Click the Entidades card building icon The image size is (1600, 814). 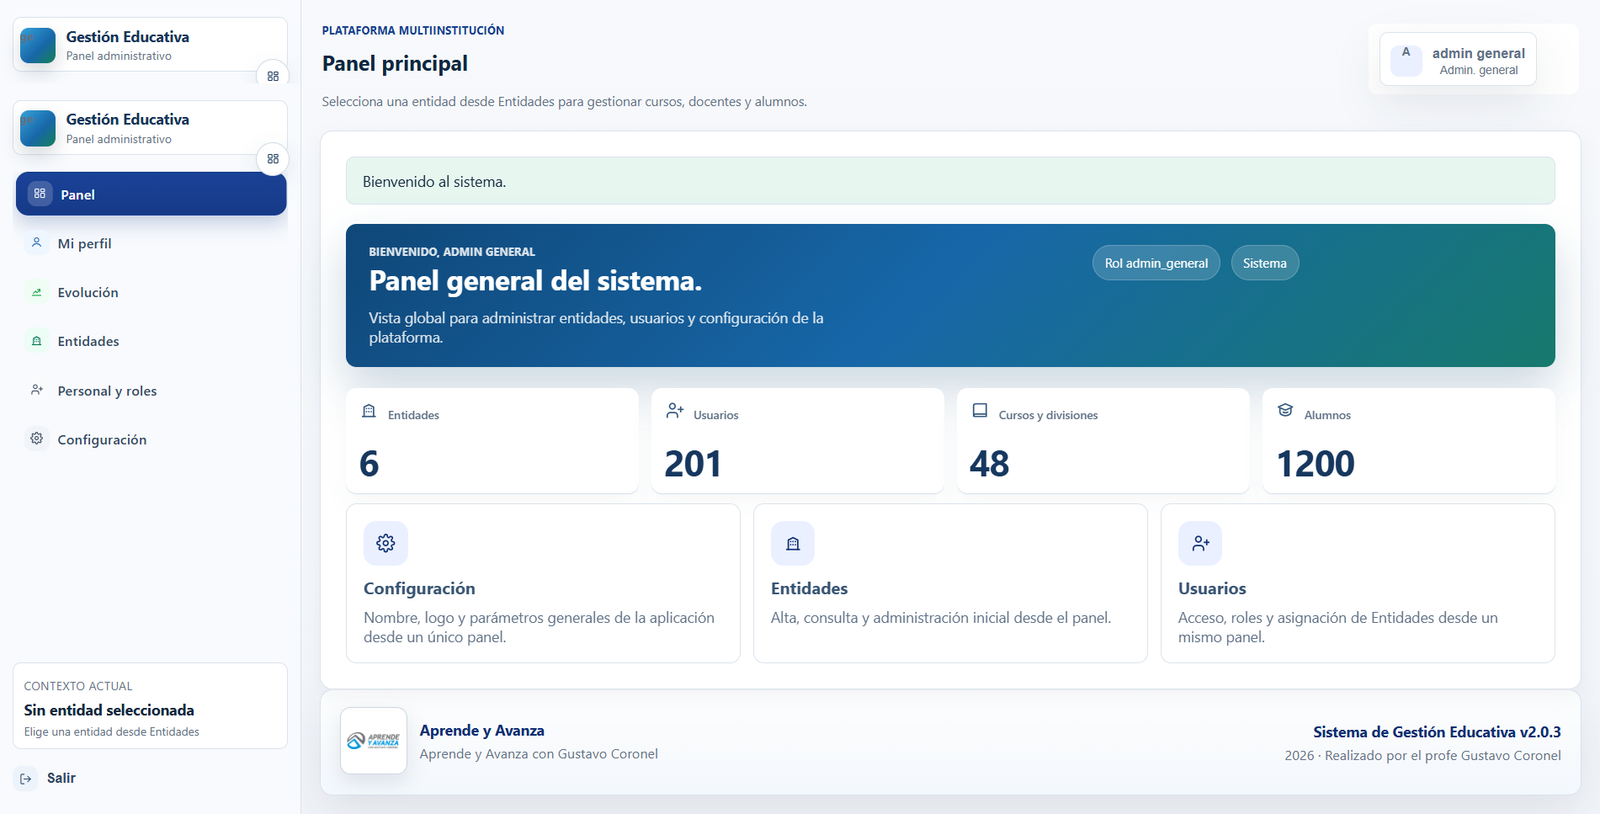click(x=793, y=543)
